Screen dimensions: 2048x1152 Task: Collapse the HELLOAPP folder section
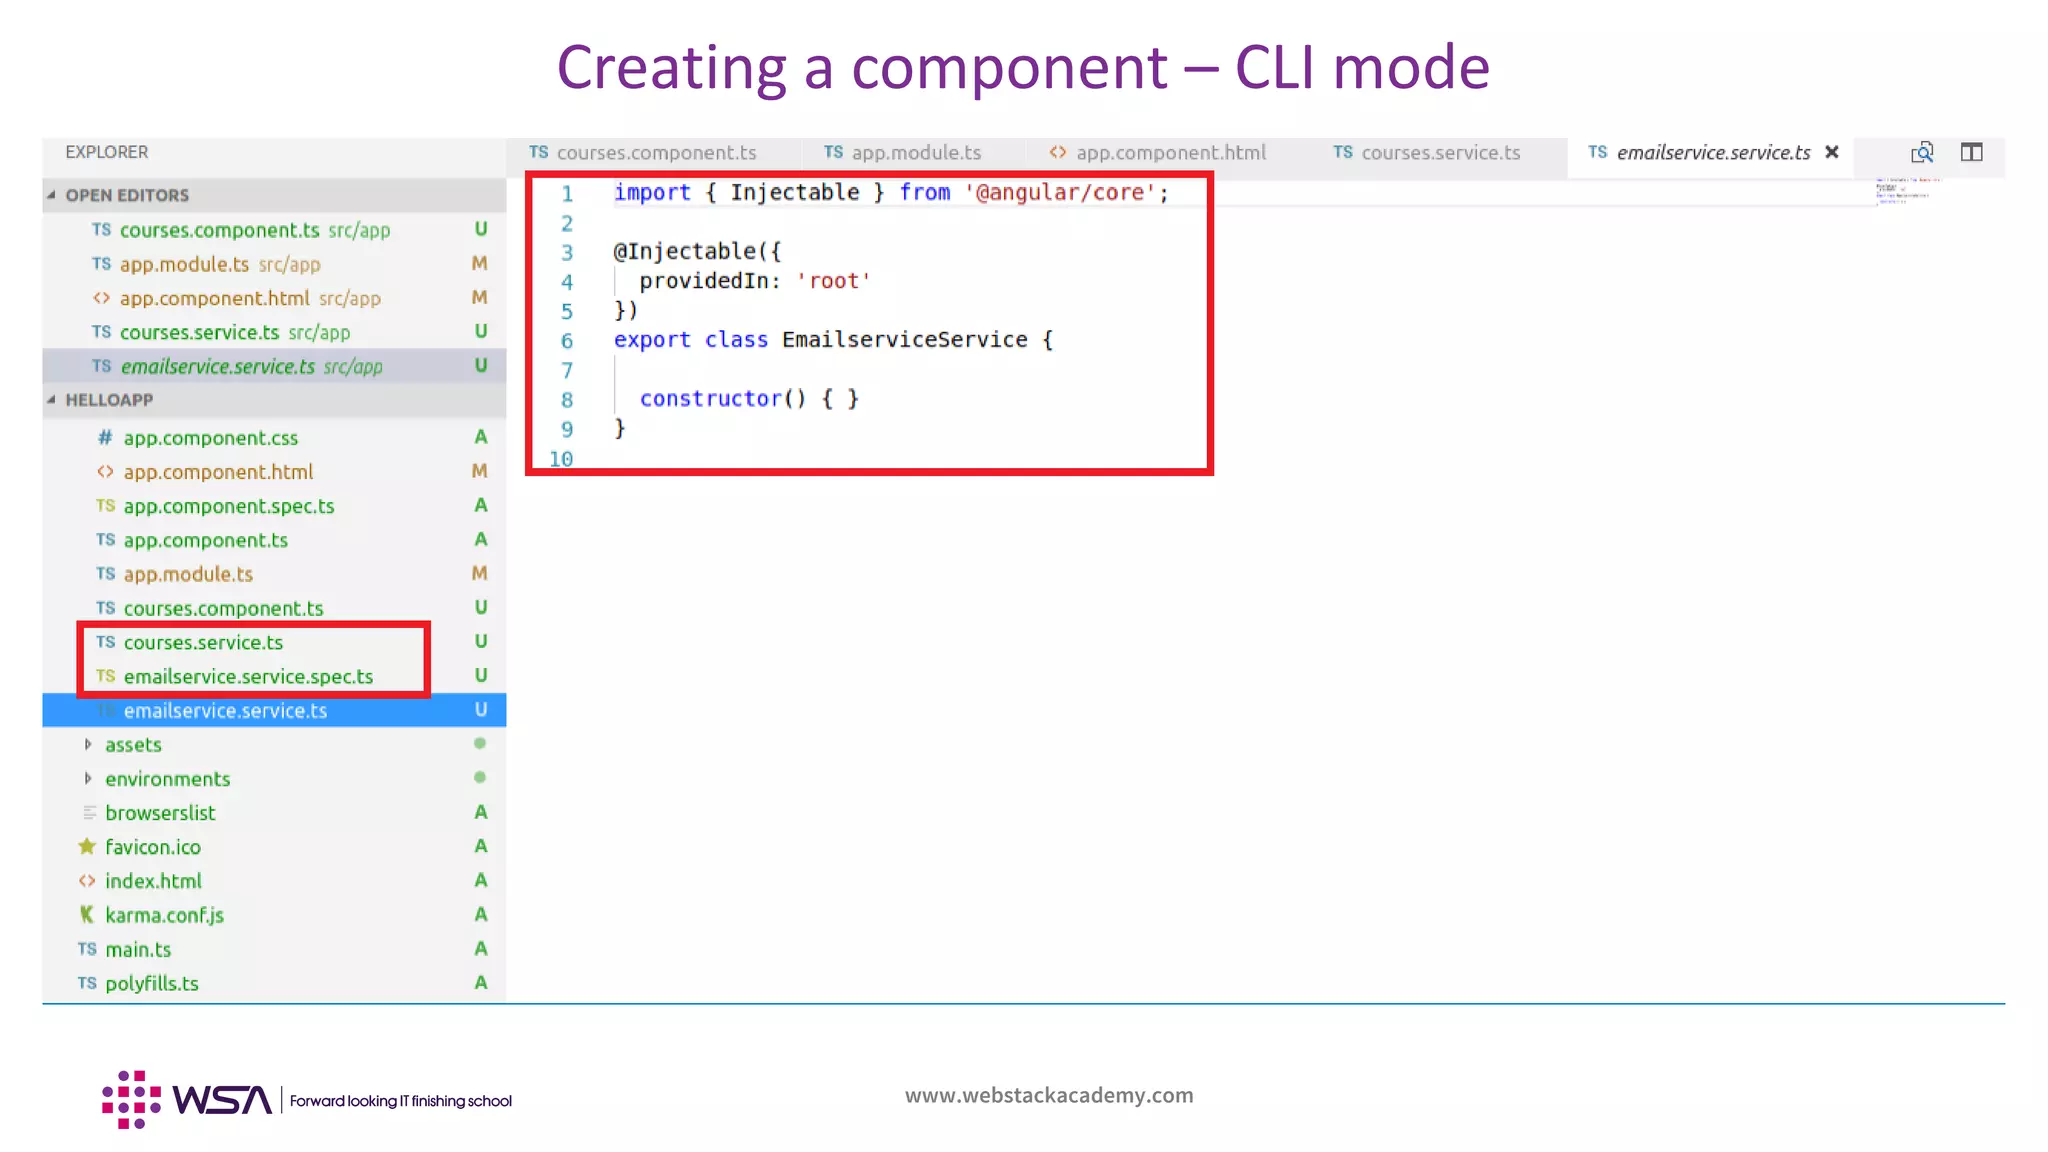click(51, 400)
